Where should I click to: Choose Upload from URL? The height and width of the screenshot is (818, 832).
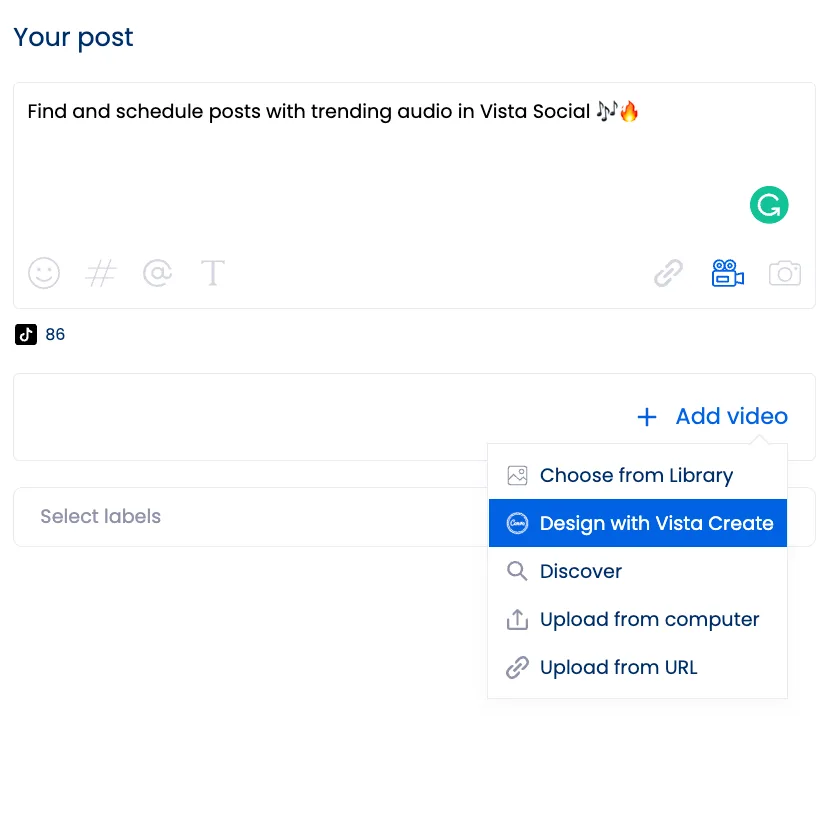[618, 667]
